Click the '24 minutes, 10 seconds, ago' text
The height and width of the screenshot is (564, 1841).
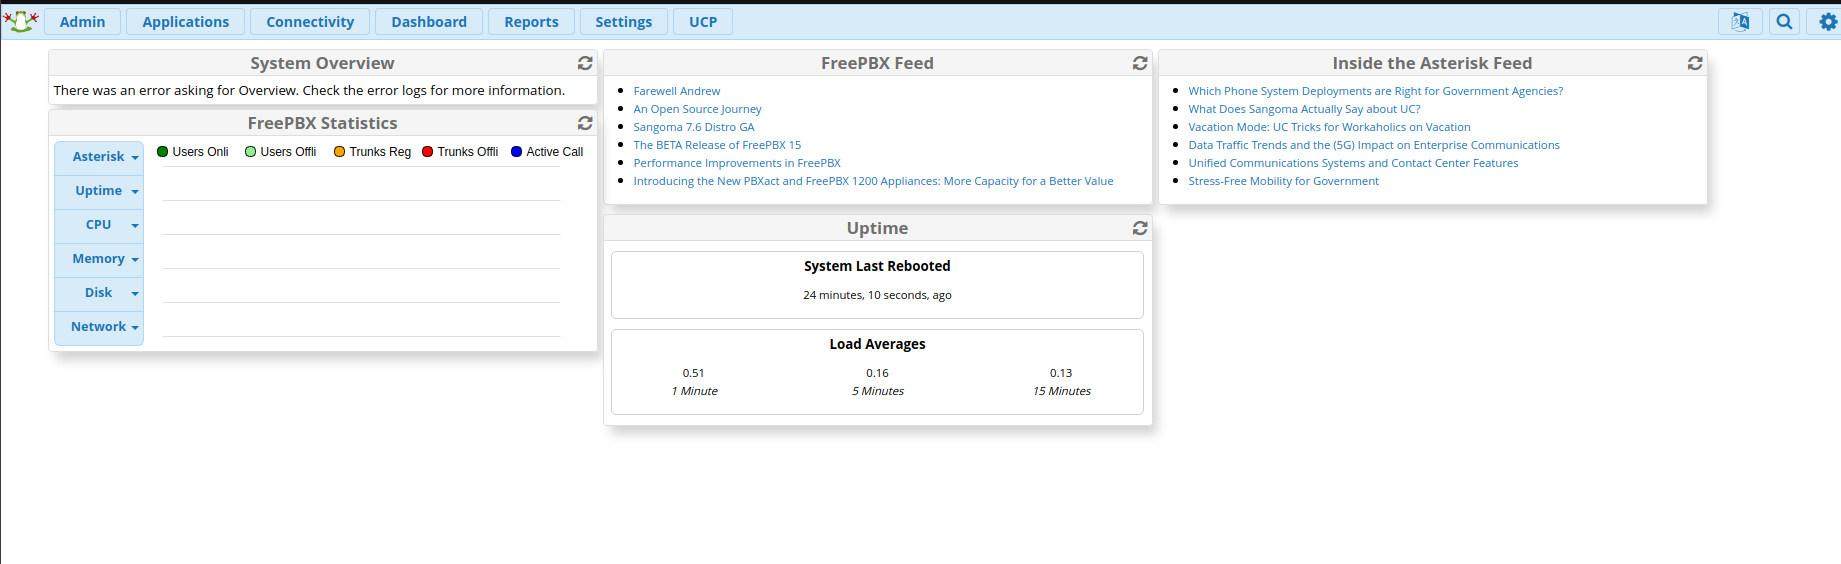pos(877,295)
